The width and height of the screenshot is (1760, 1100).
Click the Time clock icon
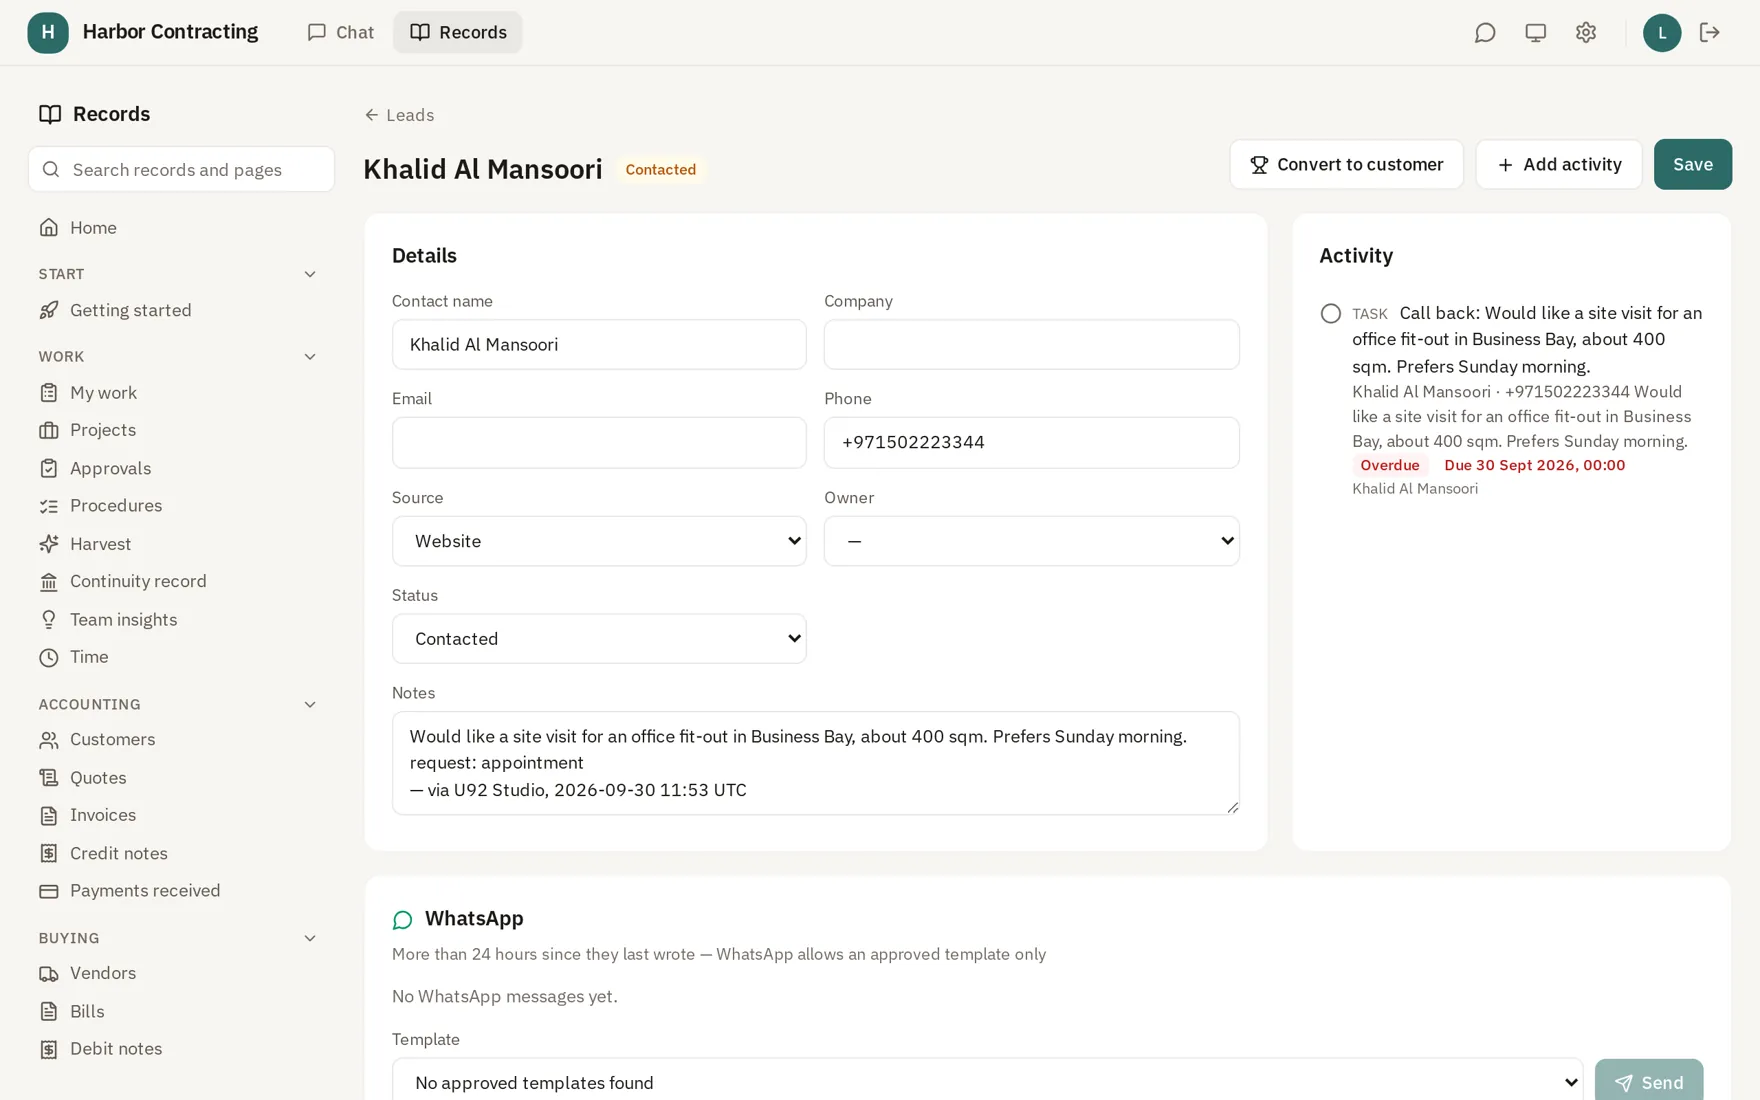(x=49, y=657)
